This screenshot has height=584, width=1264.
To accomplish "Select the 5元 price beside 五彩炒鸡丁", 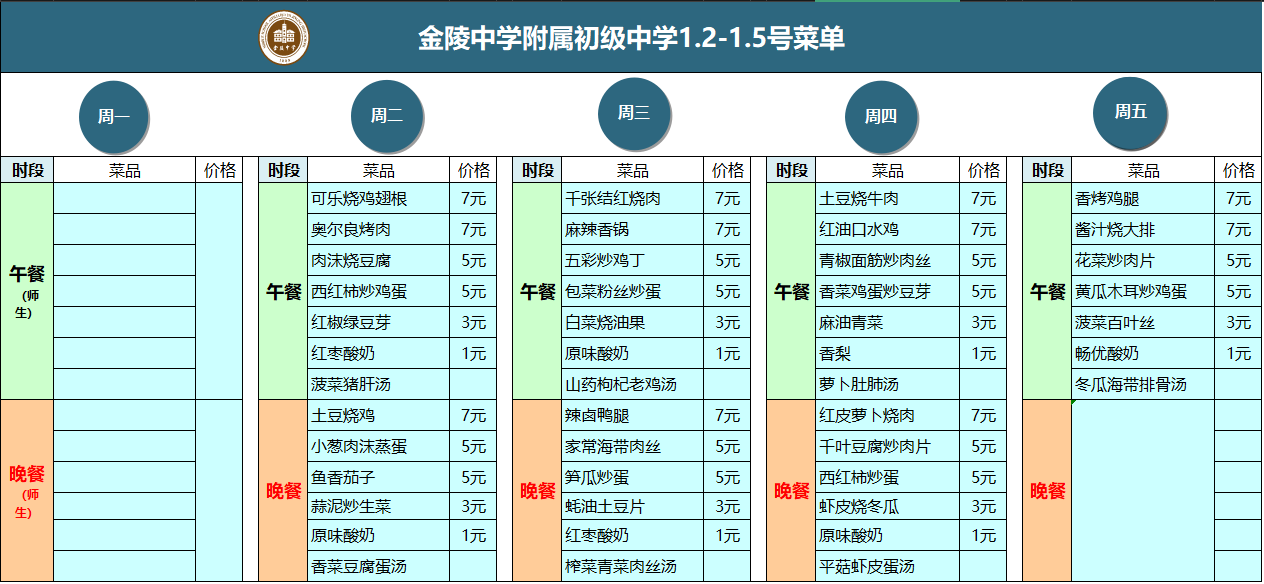I will coord(727,260).
